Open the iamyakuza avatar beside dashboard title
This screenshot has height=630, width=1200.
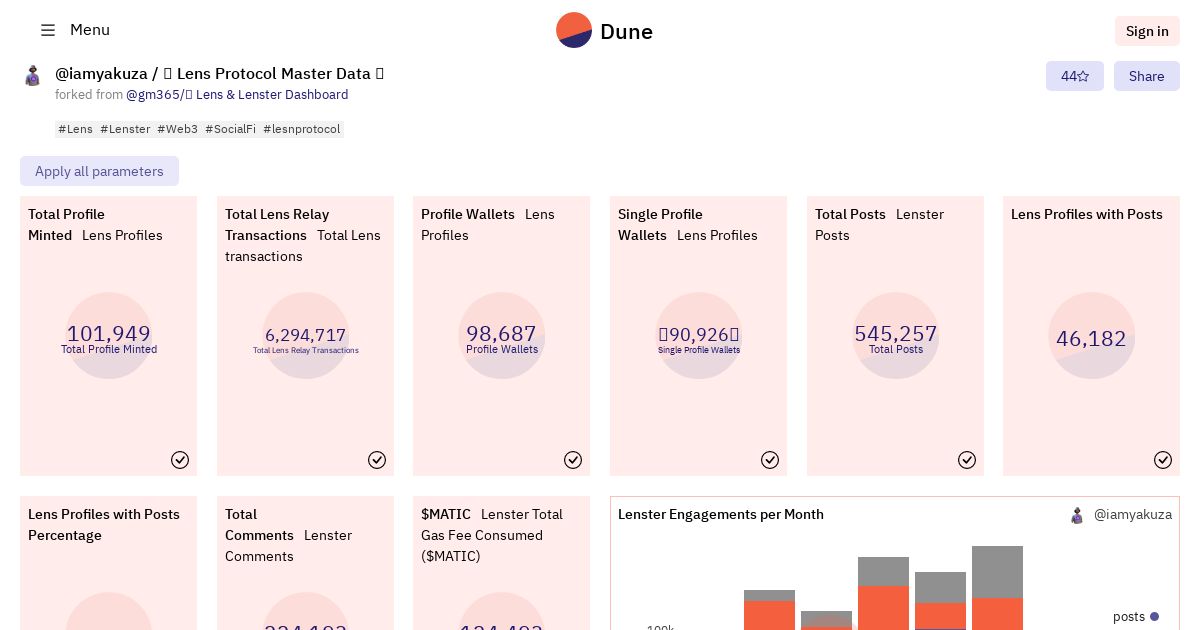click(x=33, y=76)
